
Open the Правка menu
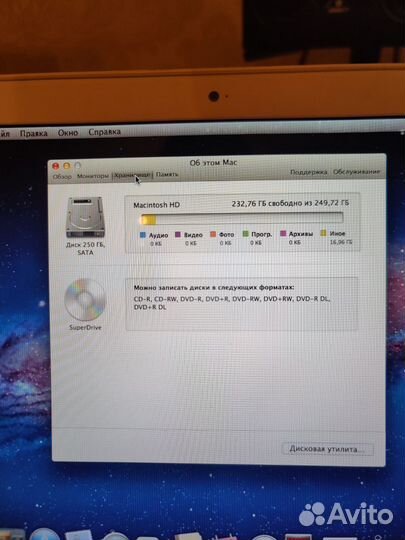(x=33, y=133)
